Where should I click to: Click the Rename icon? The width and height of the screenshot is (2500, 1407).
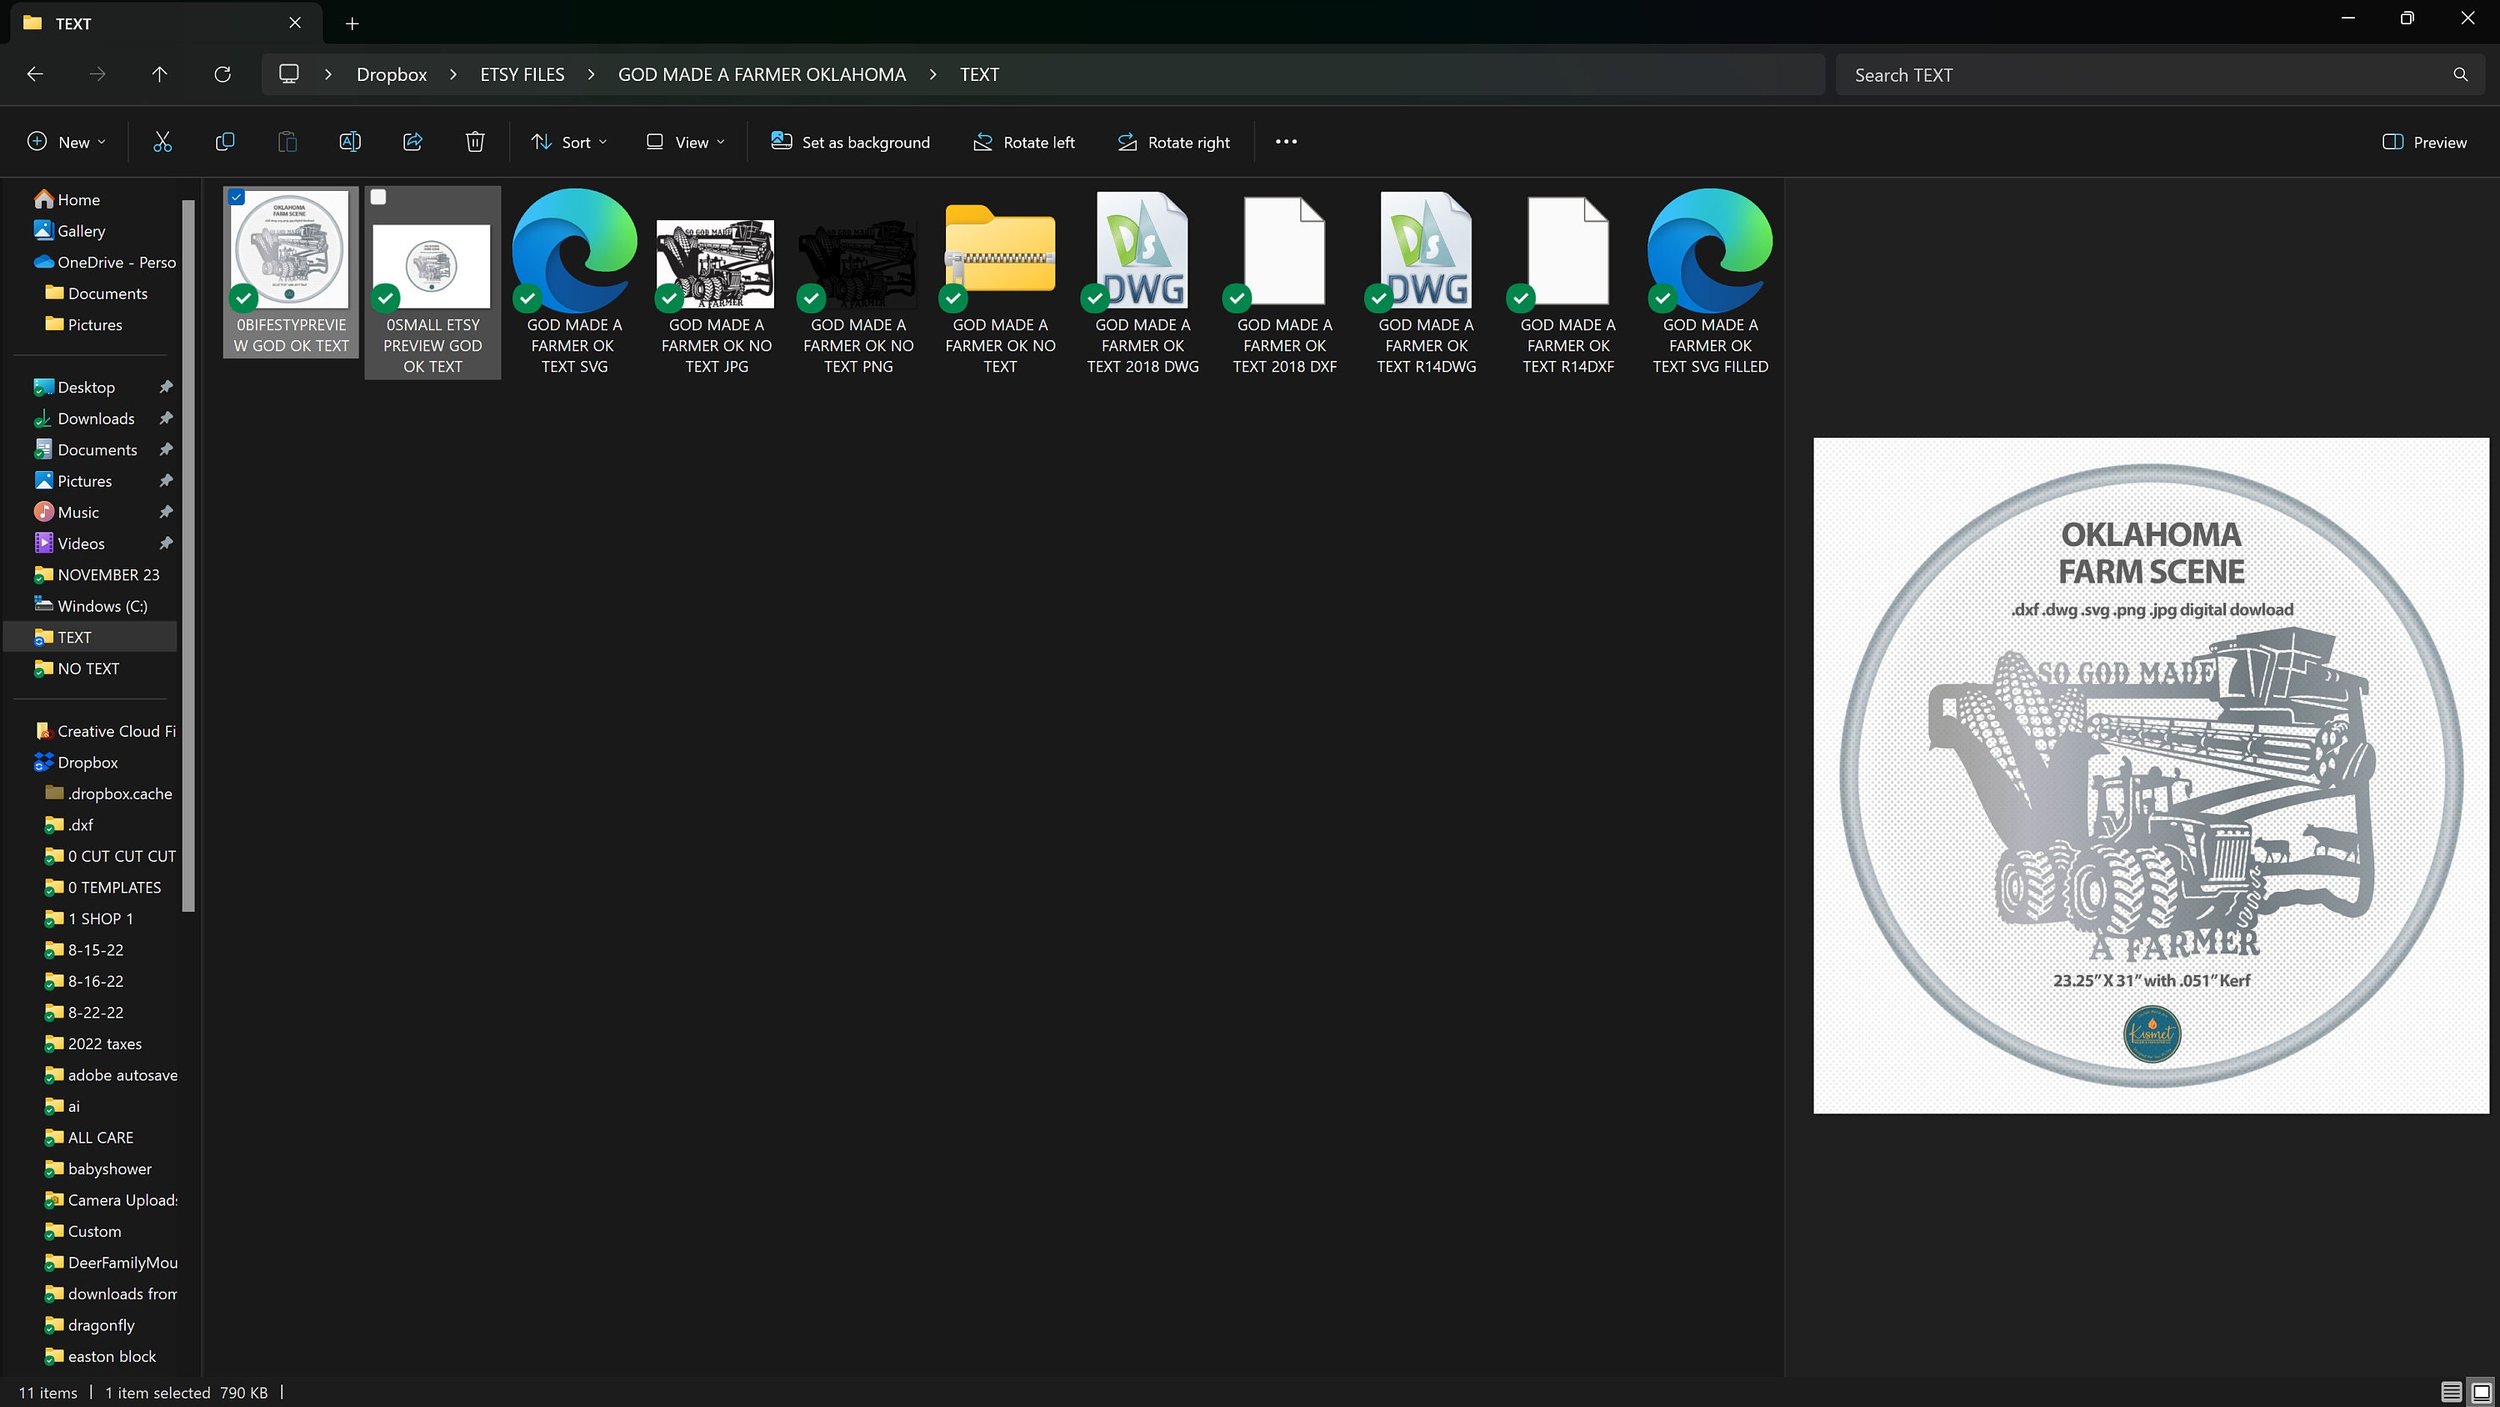[350, 142]
